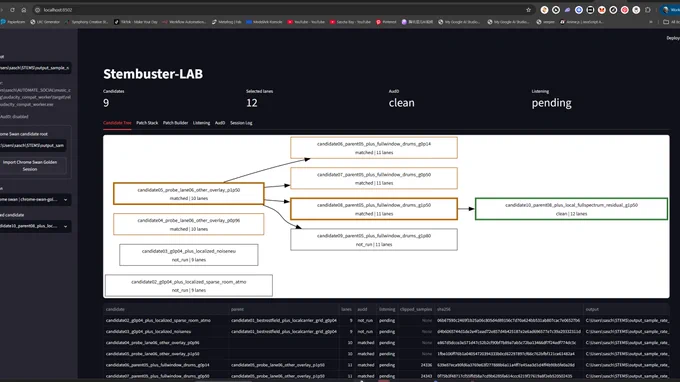Open the Workflow Automation bookmark
The image size is (680, 382).
pyautogui.click(x=184, y=22)
